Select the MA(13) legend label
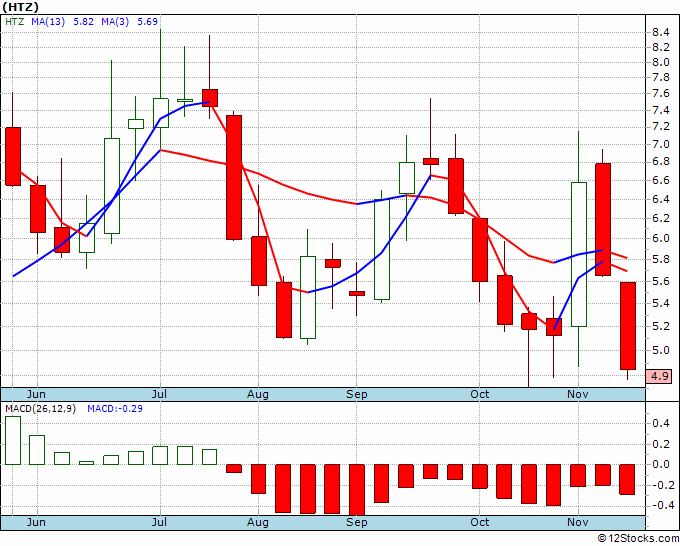This screenshot has width=680, height=546. click(x=48, y=22)
